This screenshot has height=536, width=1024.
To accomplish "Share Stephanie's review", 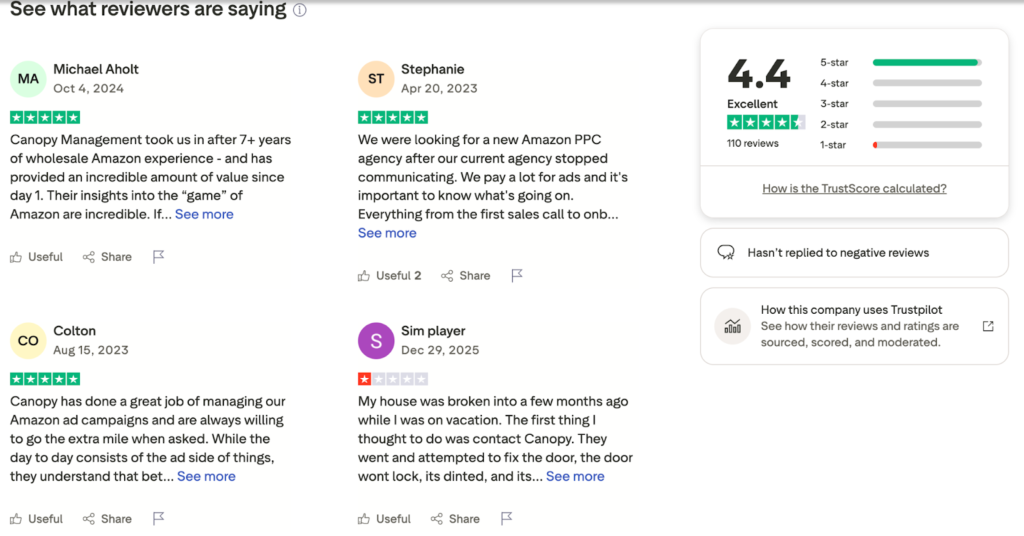I will tap(466, 276).
